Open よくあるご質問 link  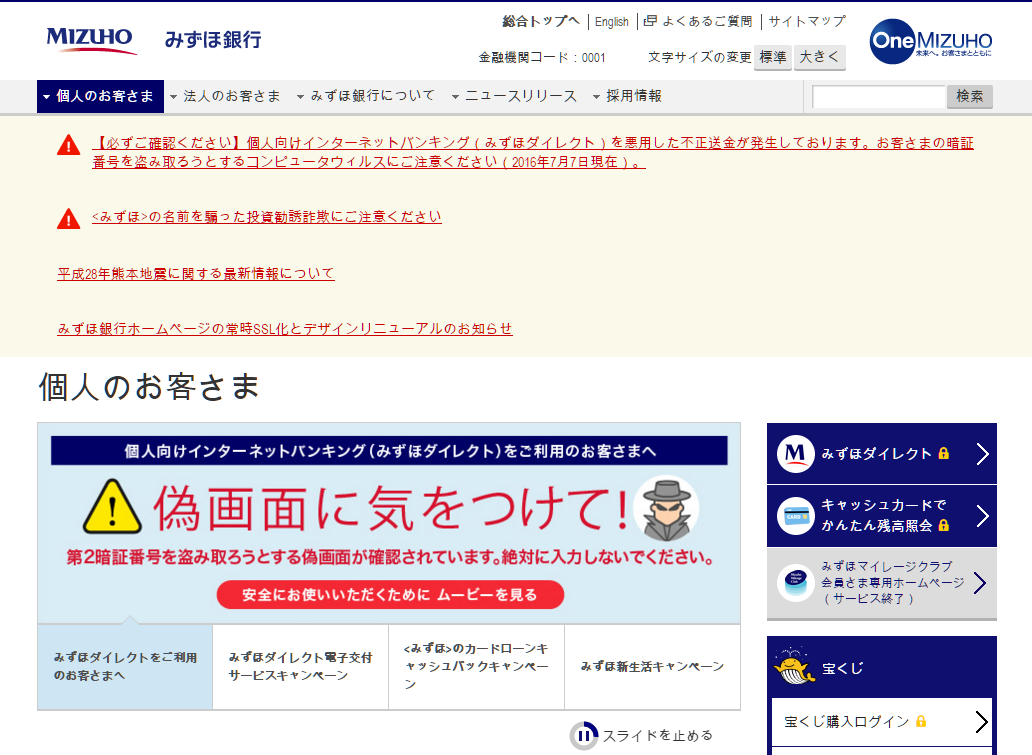707,21
